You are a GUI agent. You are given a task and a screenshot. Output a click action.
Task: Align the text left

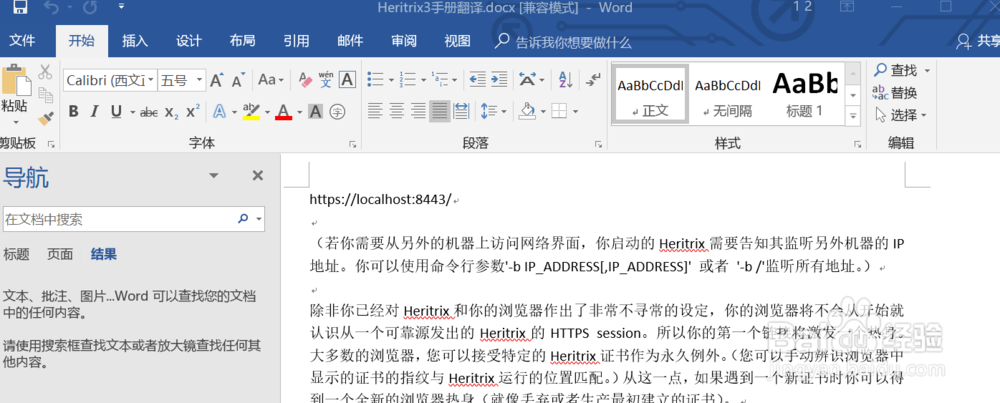tap(375, 112)
